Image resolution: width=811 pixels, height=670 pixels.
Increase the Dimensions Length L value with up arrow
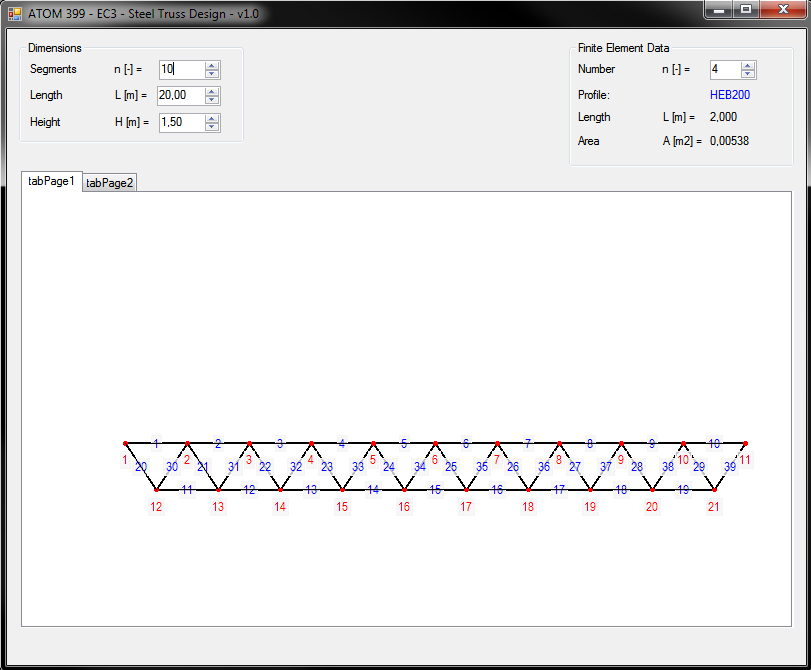[x=212, y=92]
